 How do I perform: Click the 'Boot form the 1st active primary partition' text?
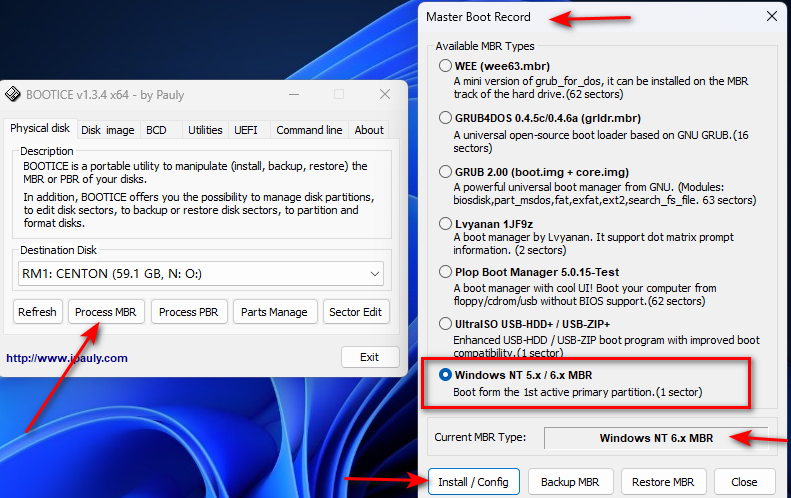click(x=577, y=392)
